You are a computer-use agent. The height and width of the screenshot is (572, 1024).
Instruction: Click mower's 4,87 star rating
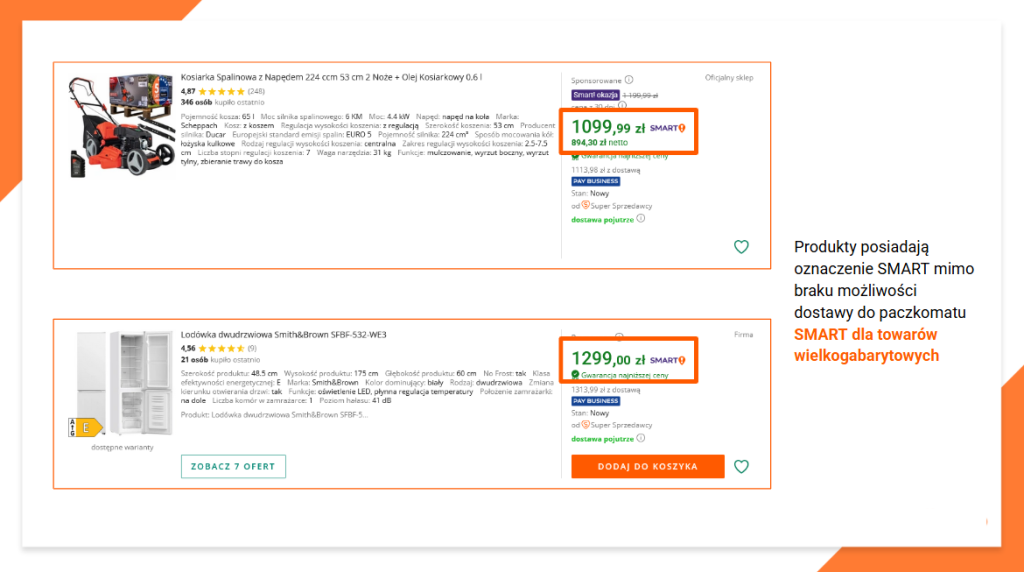215,91
